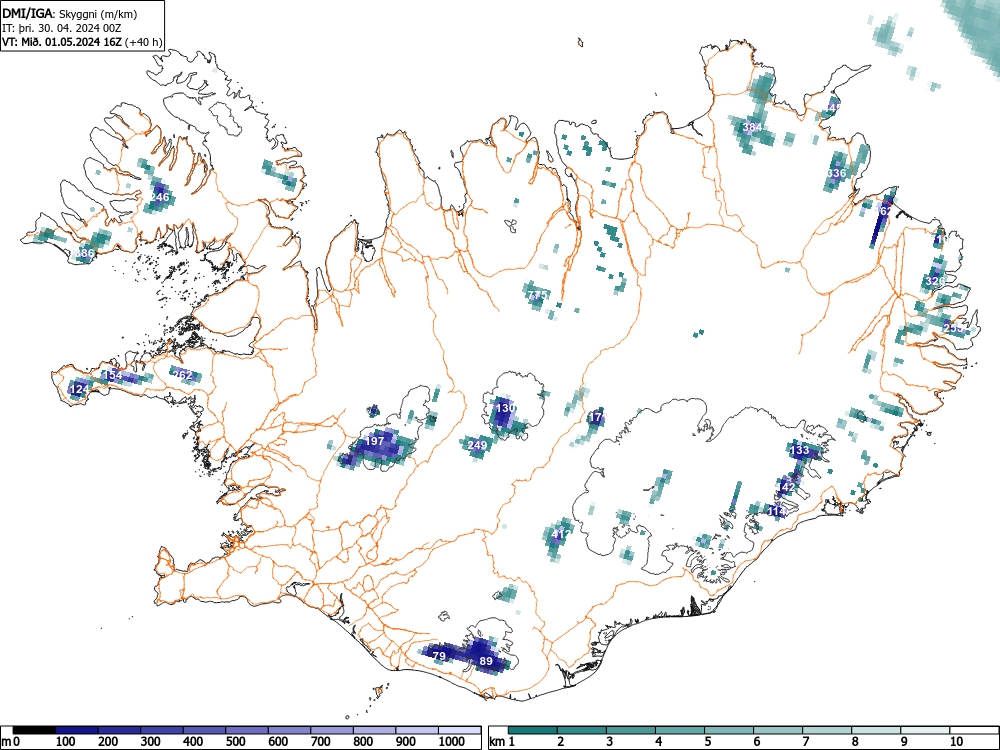Click the '10' tick on the kilometre scale
Image resolution: width=1000 pixels, height=750 pixels.
956,741
